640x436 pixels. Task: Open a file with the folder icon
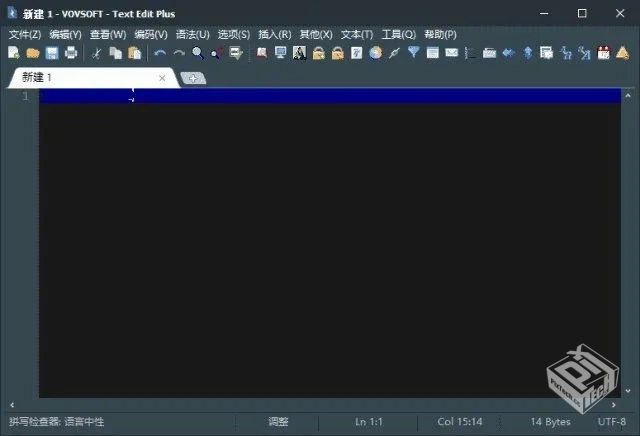(x=33, y=53)
